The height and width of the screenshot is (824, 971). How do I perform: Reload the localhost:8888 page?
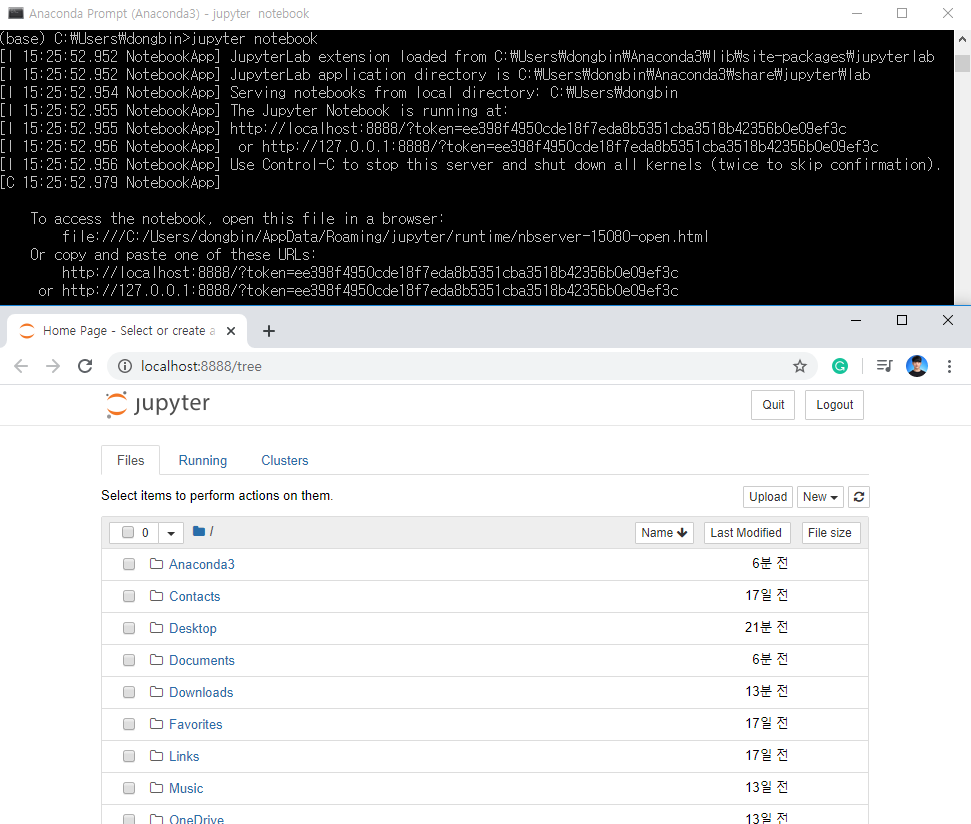coord(85,366)
